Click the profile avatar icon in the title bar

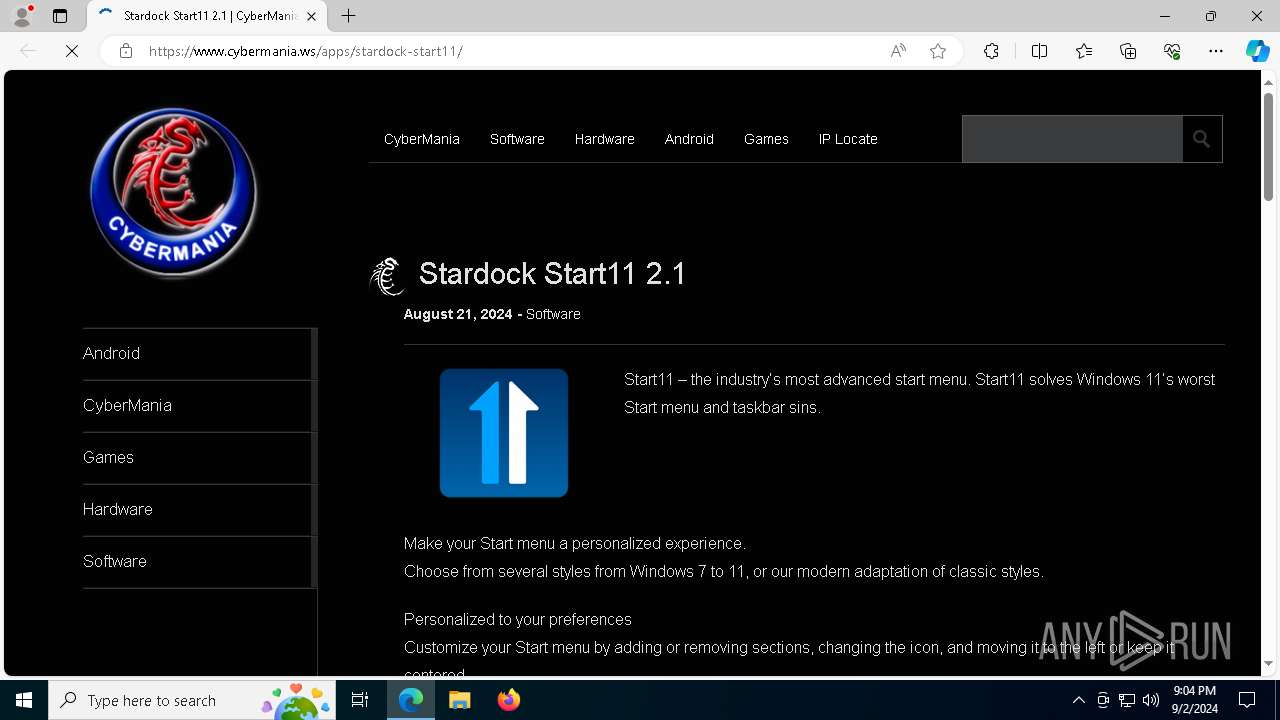pyautogui.click(x=21, y=16)
